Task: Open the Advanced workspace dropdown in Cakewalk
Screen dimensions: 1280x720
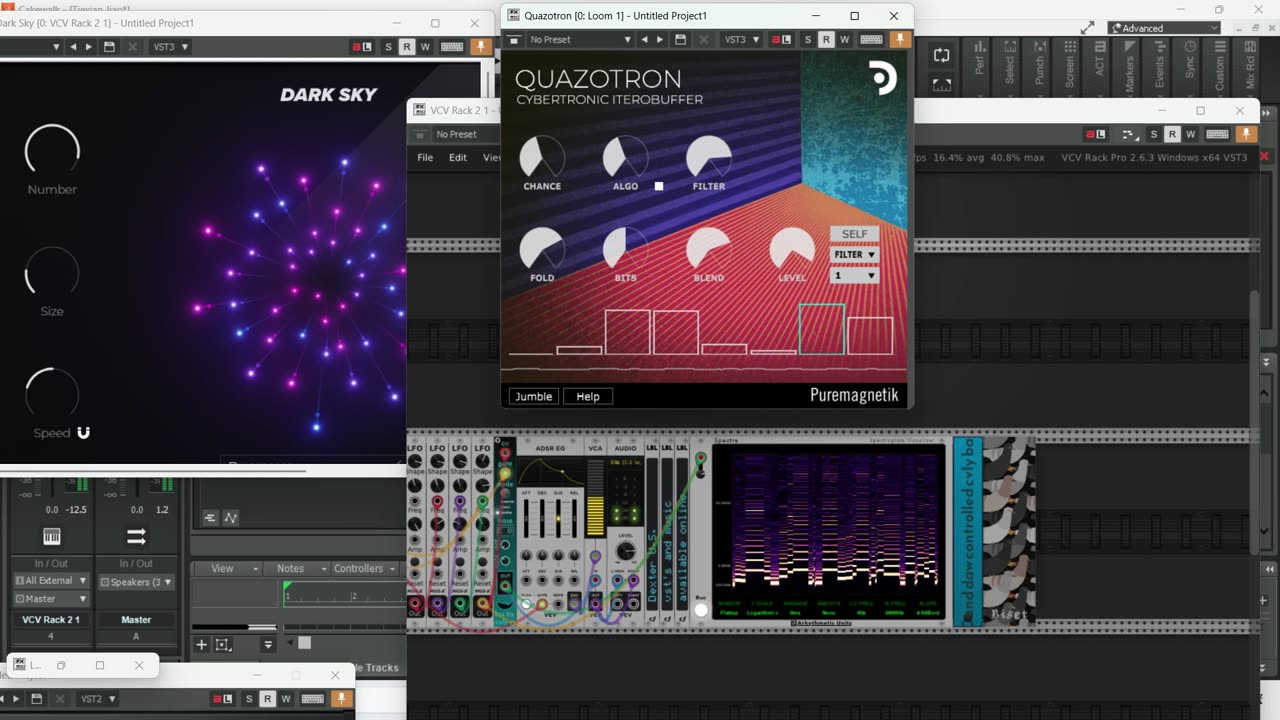Action: (x=1164, y=28)
